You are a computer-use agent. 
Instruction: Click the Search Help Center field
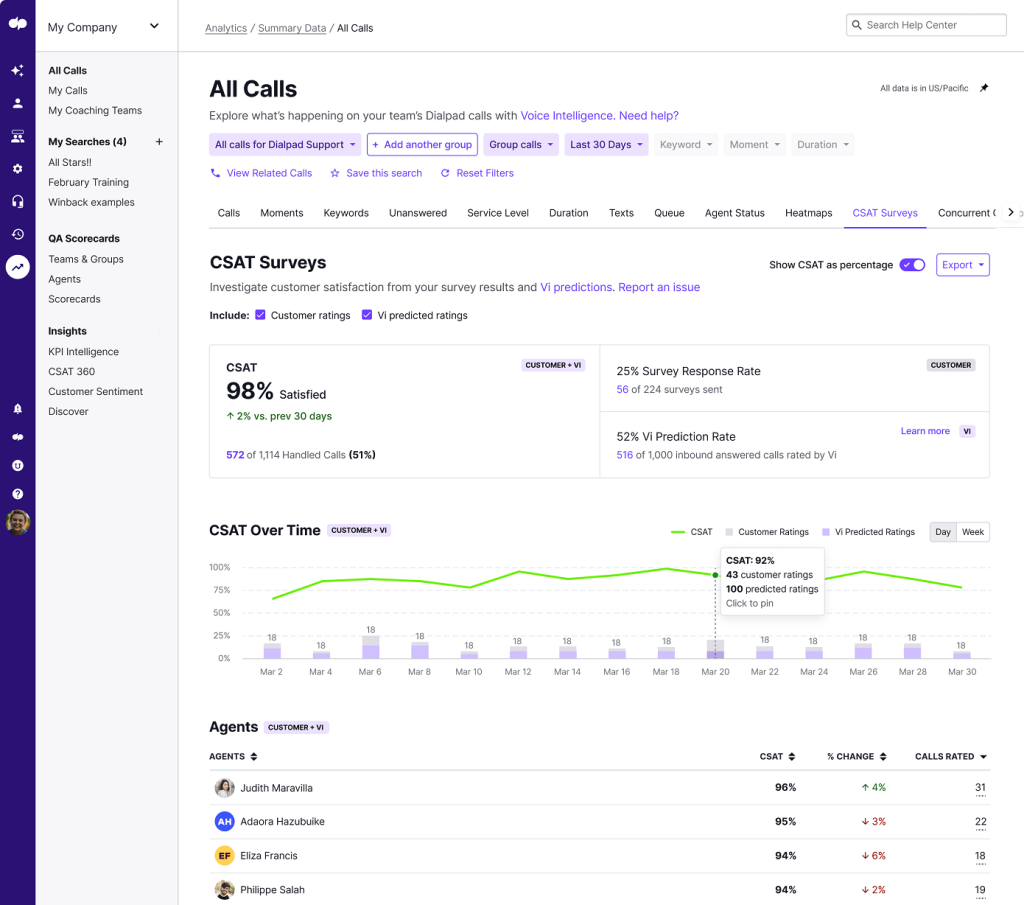point(926,24)
